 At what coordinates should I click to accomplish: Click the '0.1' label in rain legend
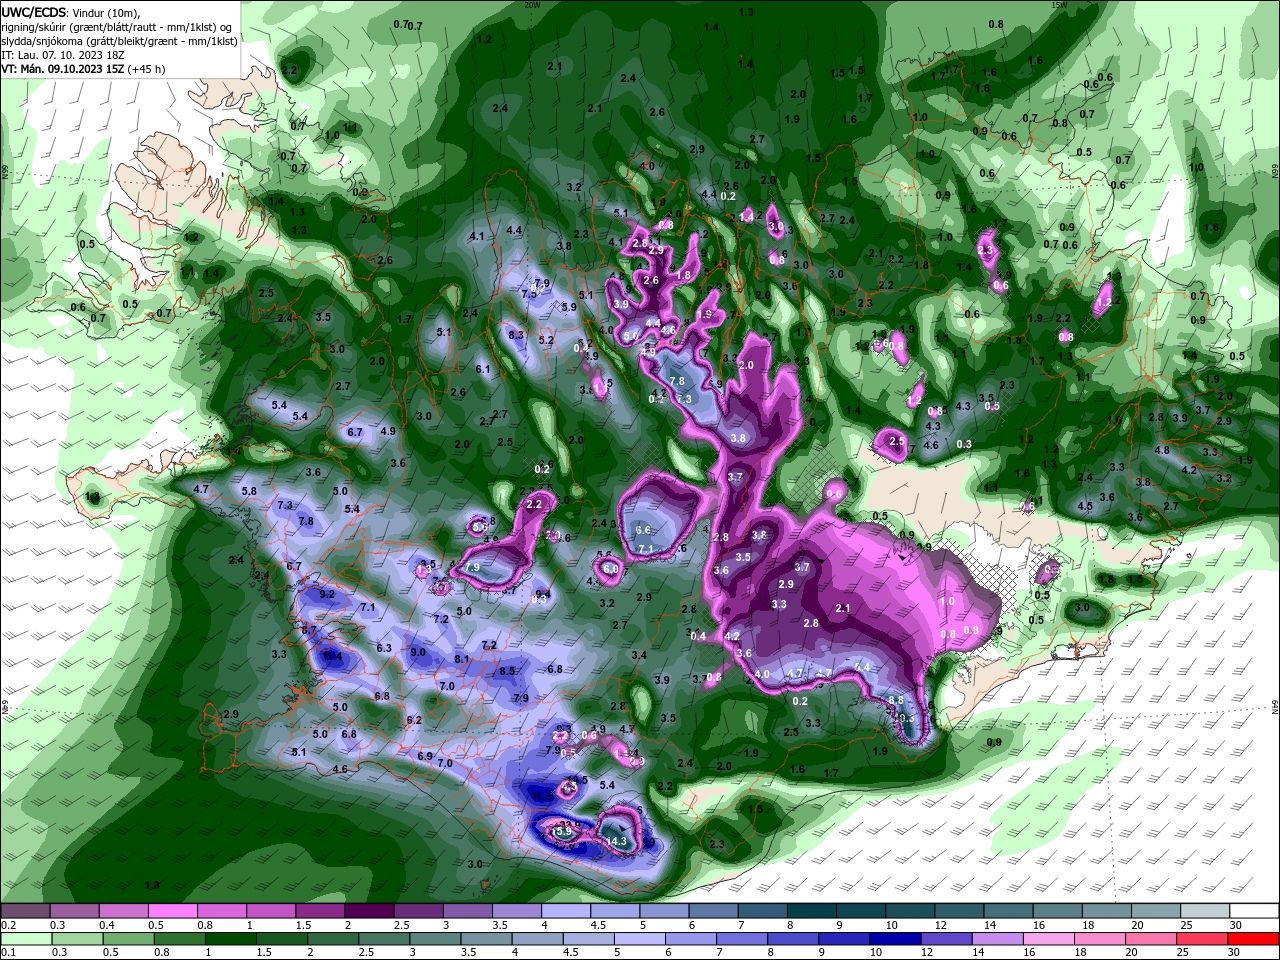tap(8, 953)
